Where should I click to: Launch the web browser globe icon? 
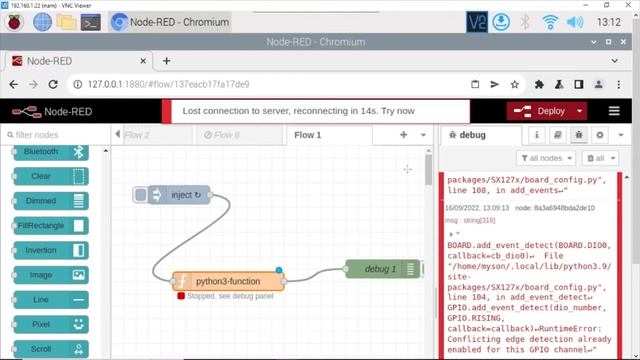pyautogui.click(x=42, y=22)
